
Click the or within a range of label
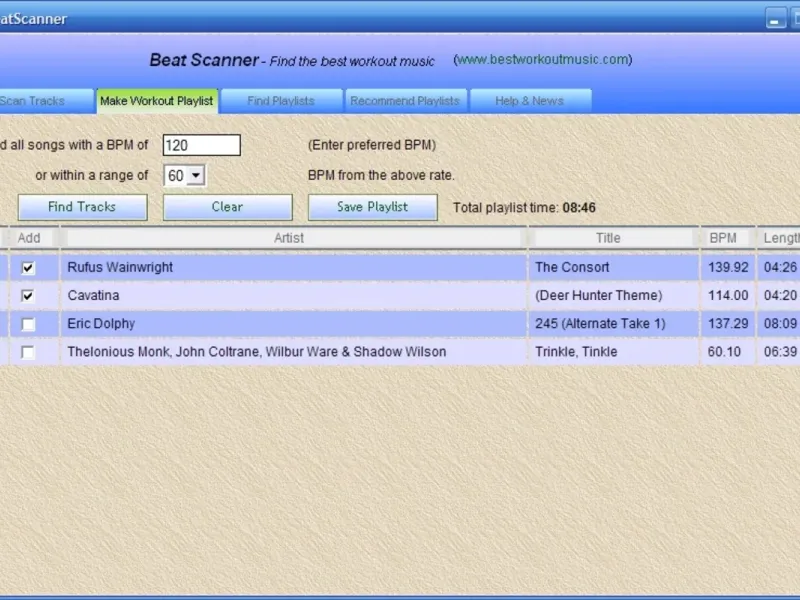[x=92, y=175]
